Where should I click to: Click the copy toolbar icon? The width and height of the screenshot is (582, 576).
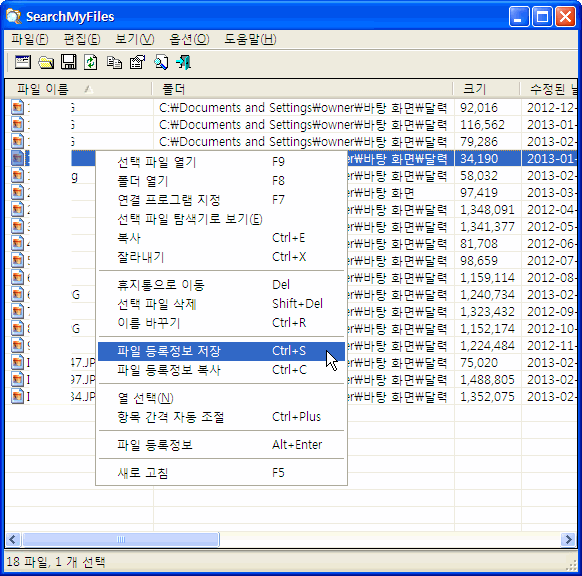point(114,62)
